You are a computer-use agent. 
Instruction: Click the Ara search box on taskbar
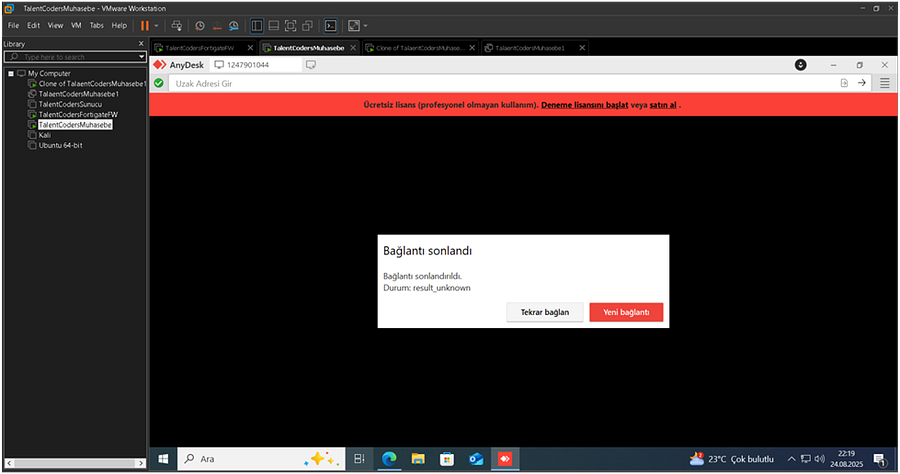tap(261, 459)
